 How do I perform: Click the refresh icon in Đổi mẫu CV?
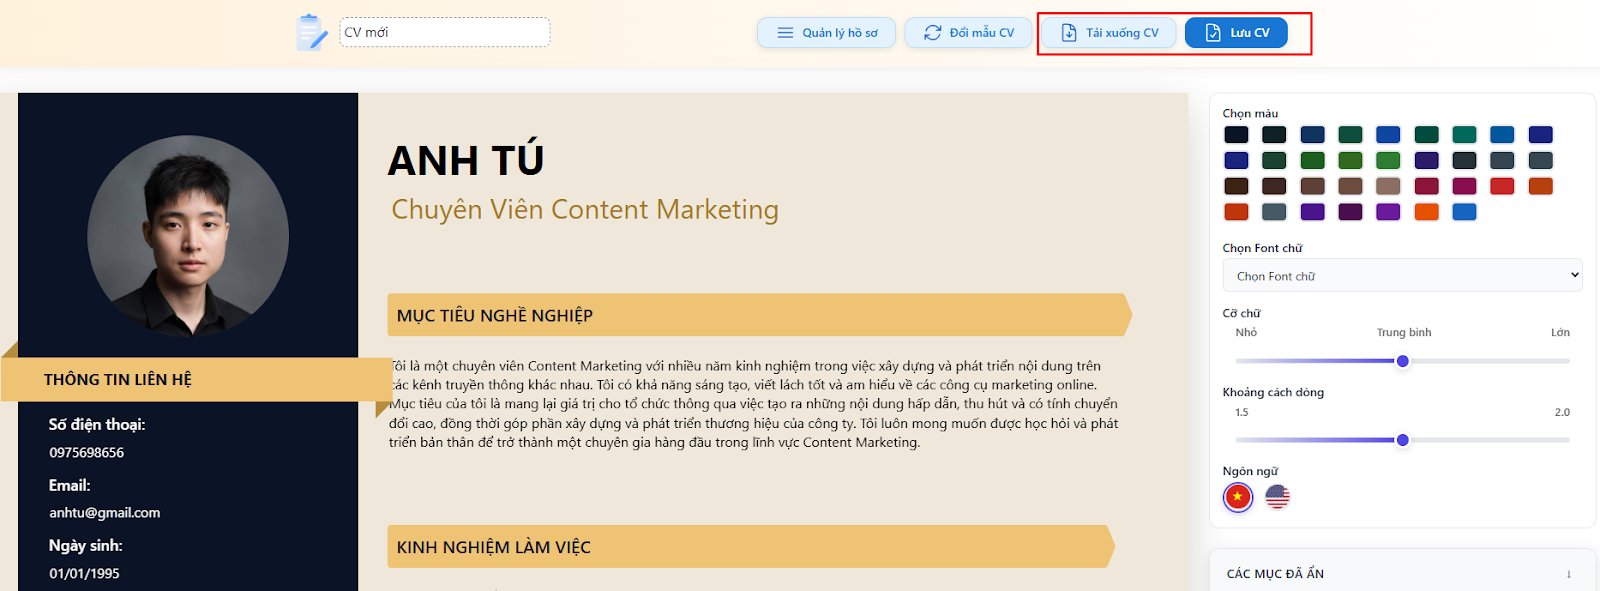pyautogui.click(x=932, y=33)
